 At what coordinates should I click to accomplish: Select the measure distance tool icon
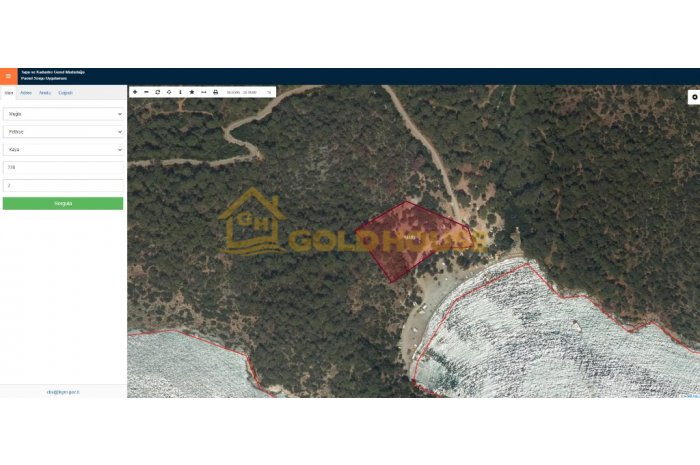[204, 92]
